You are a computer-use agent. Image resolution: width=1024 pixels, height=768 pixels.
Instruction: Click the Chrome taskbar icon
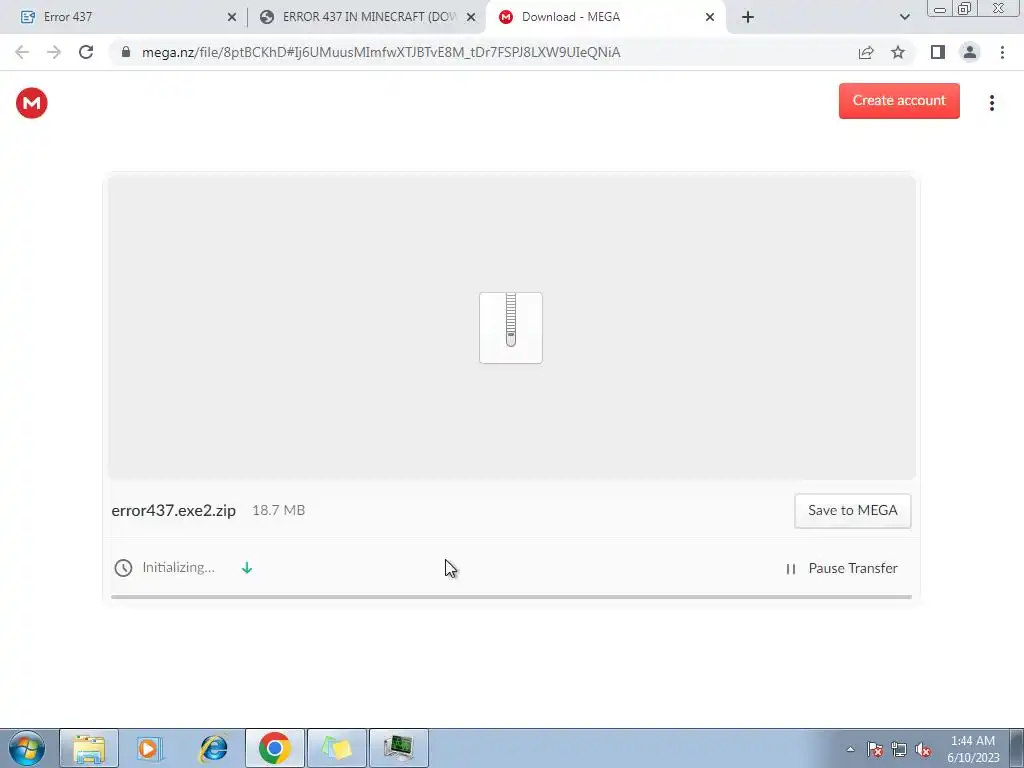(x=274, y=748)
